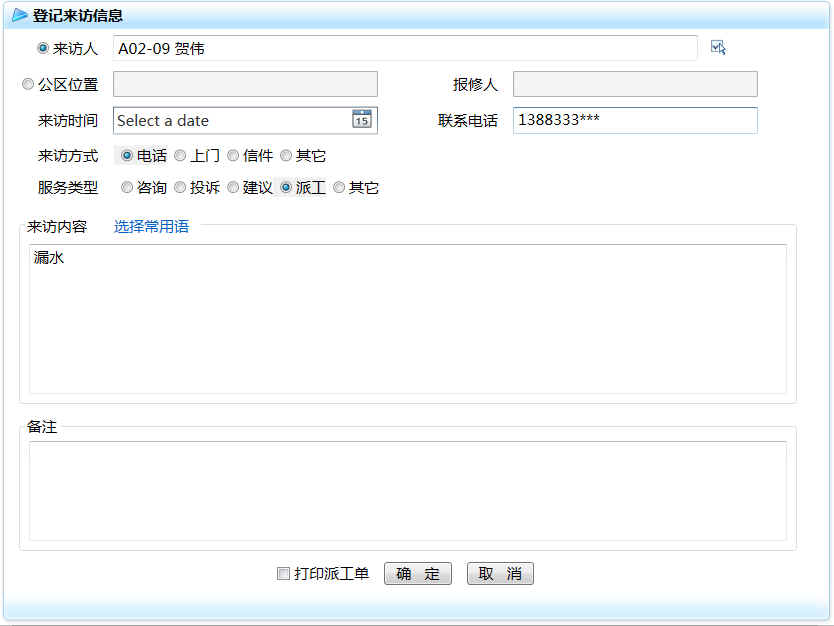The width and height of the screenshot is (834, 626).
Task: Click the 公区位置 input field
Action: click(245, 84)
